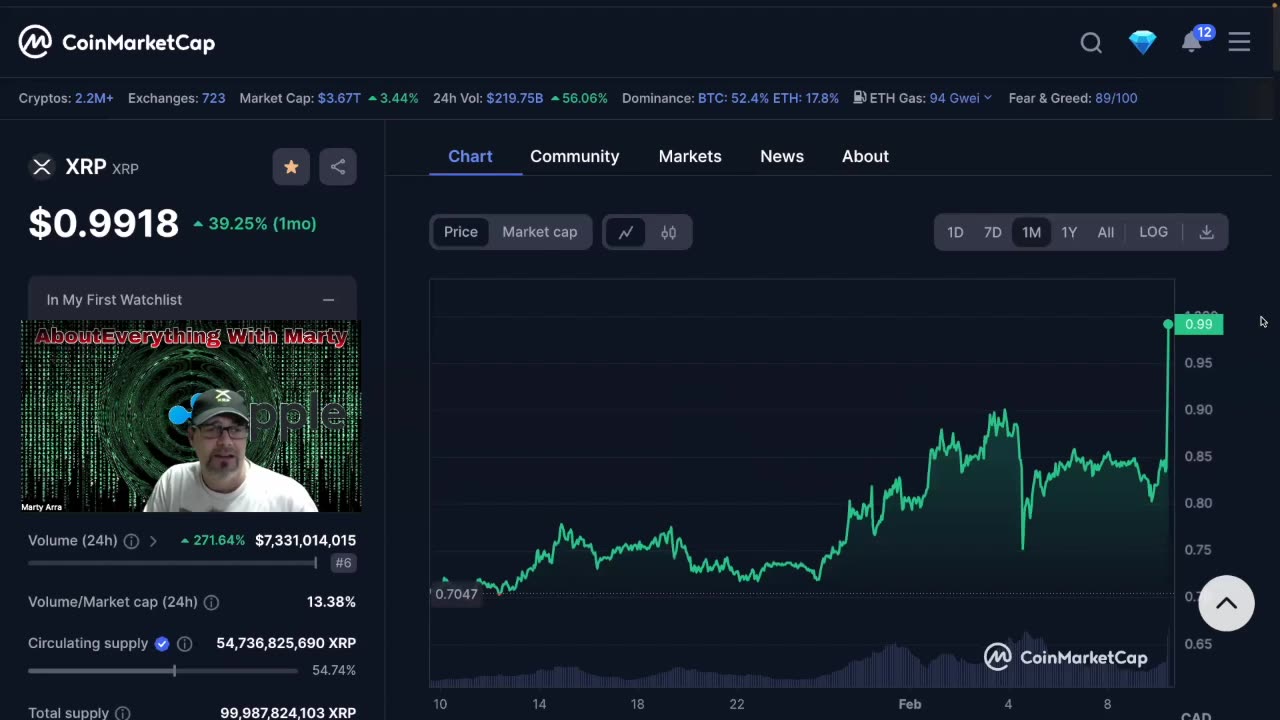Select the 1D time range

[955, 232]
